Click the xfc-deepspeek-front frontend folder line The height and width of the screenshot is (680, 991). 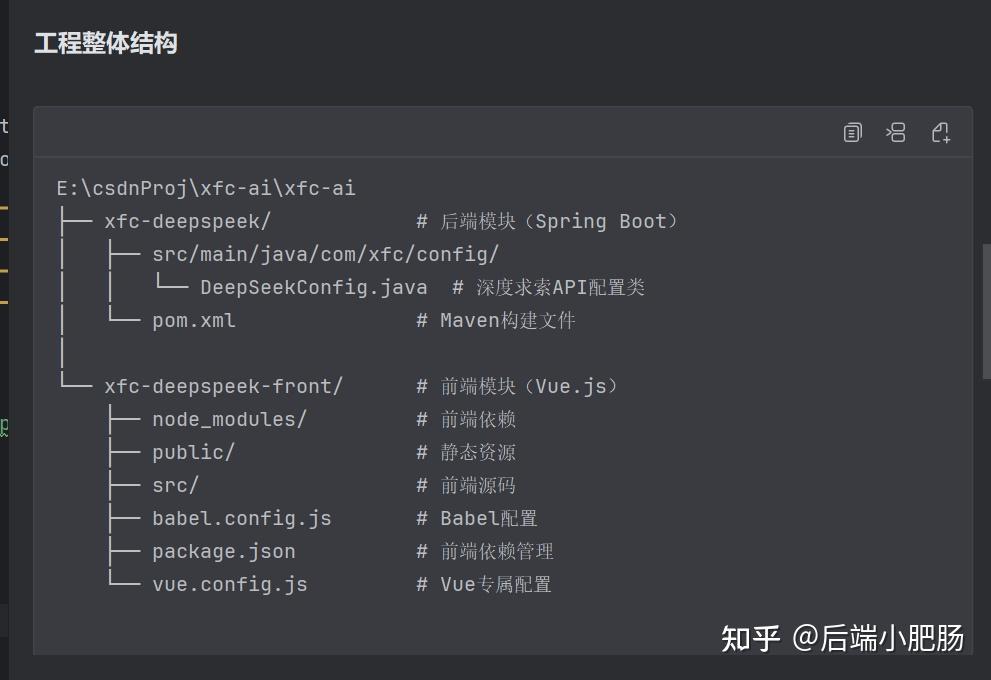pos(224,386)
